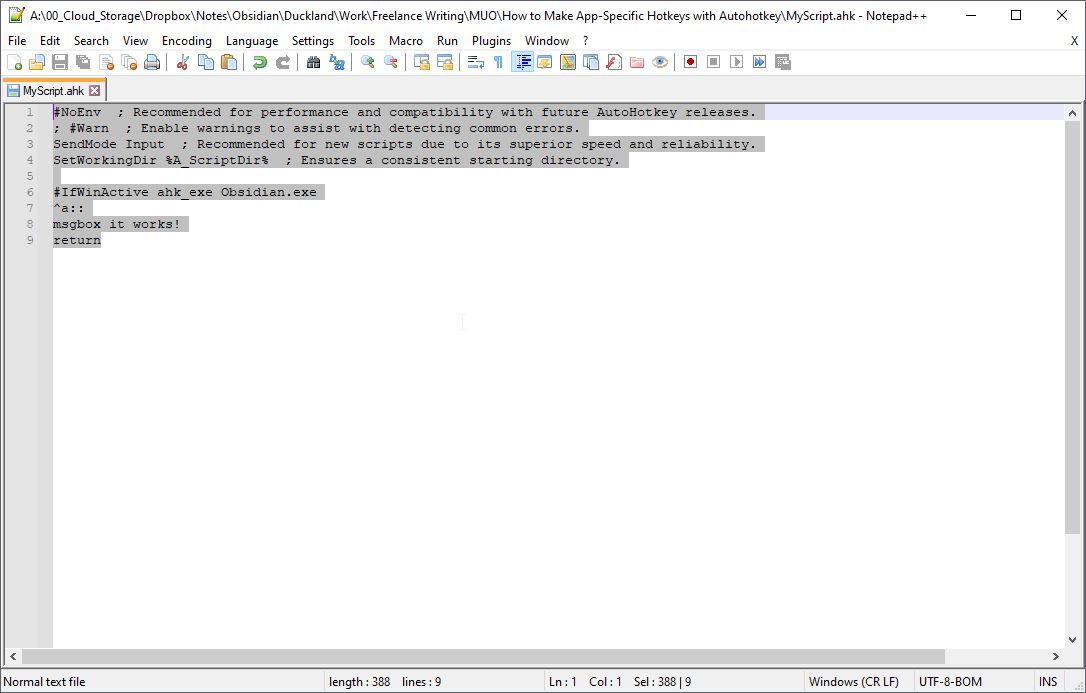The width and height of the screenshot is (1086, 693).
Task: Click Windows (CR LF) in status bar
Action: tap(853, 682)
